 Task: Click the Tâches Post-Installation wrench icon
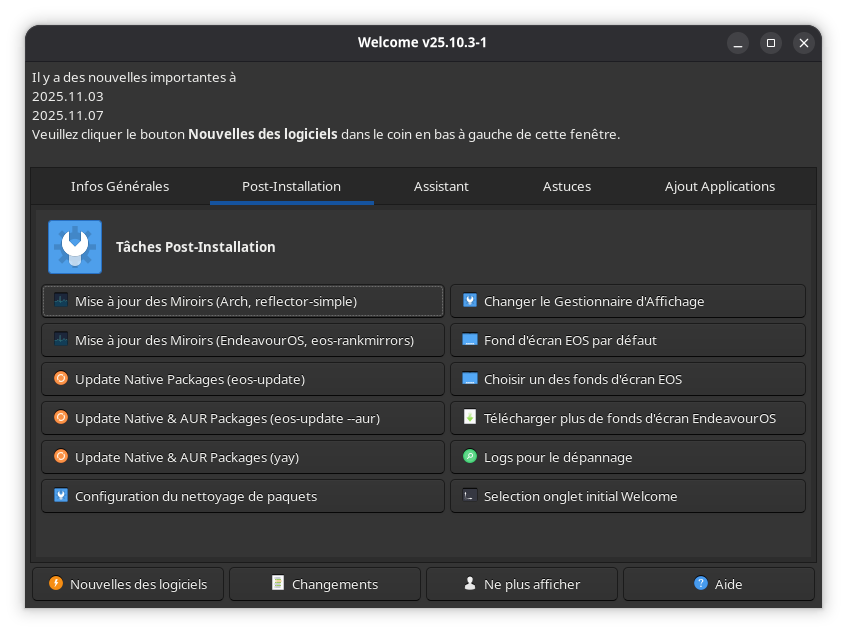[x=75, y=247]
